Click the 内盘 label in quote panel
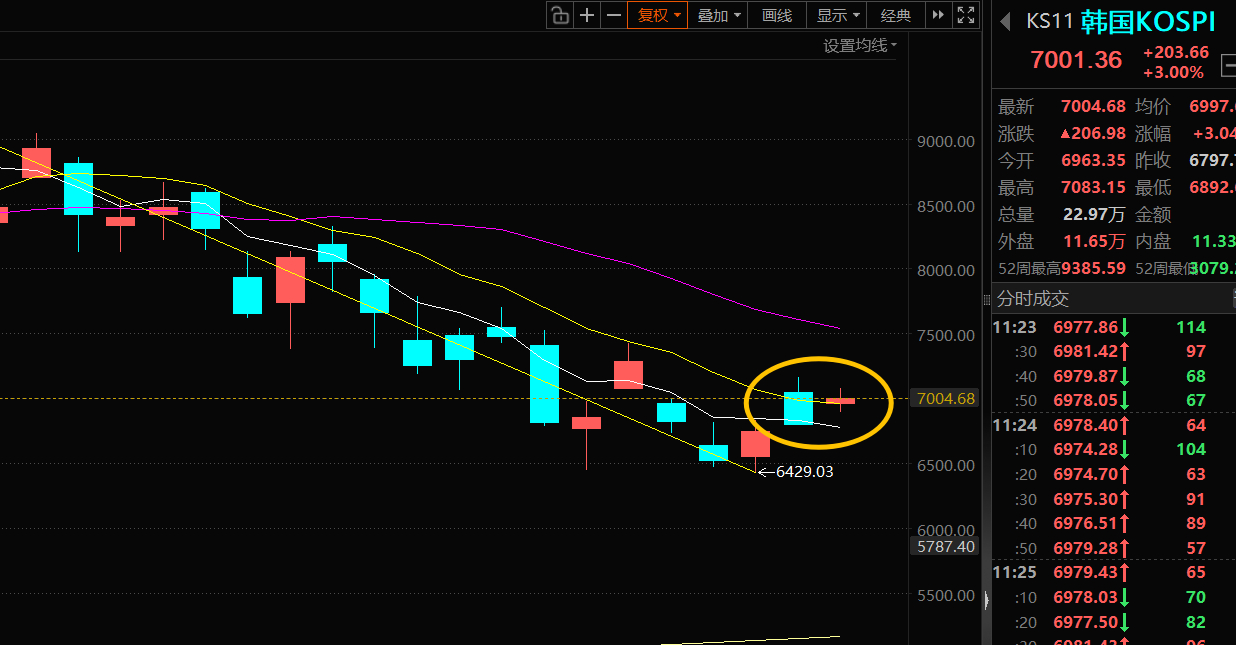The width and height of the screenshot is (1236, 645). click(x=1153, y=242)
